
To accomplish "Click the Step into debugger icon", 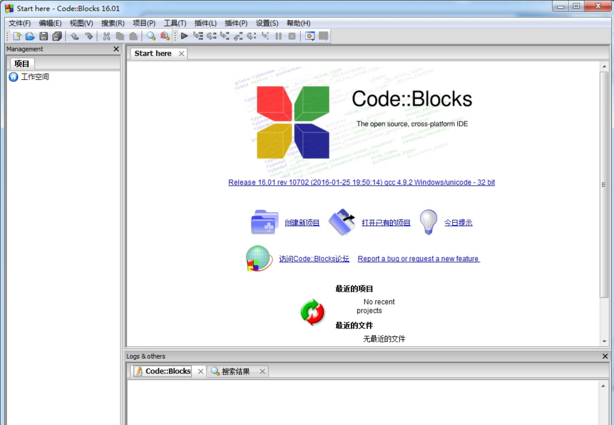I will click(x=225, y=36).
